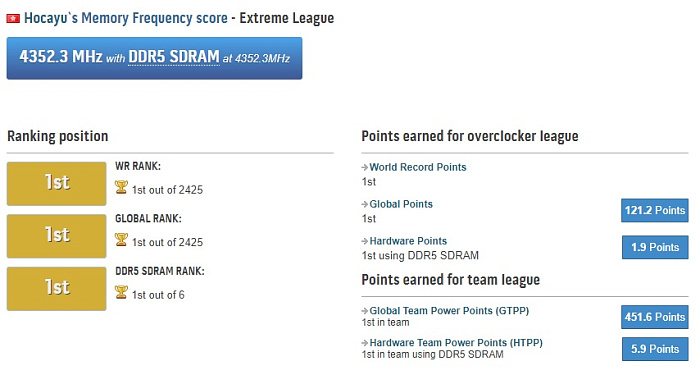Screen dimensions: 700x384
Task: Open the Hardware Points link
Action: coord(408,241)
